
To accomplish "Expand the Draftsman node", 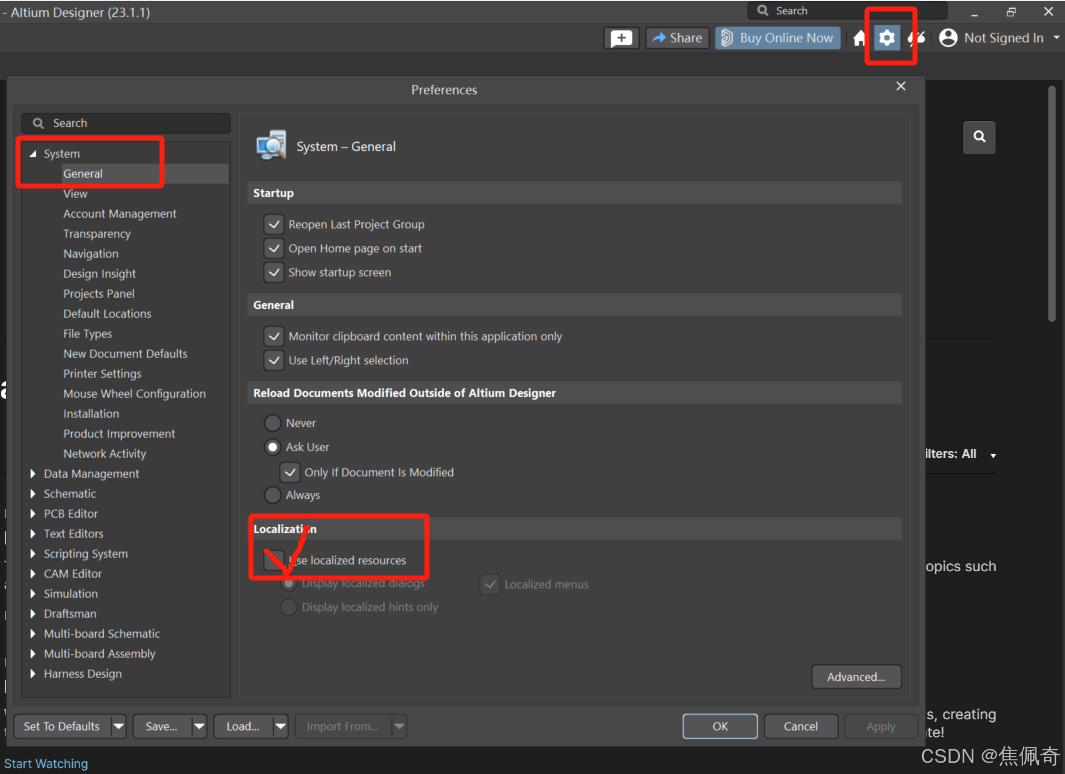I will point(33,614).
